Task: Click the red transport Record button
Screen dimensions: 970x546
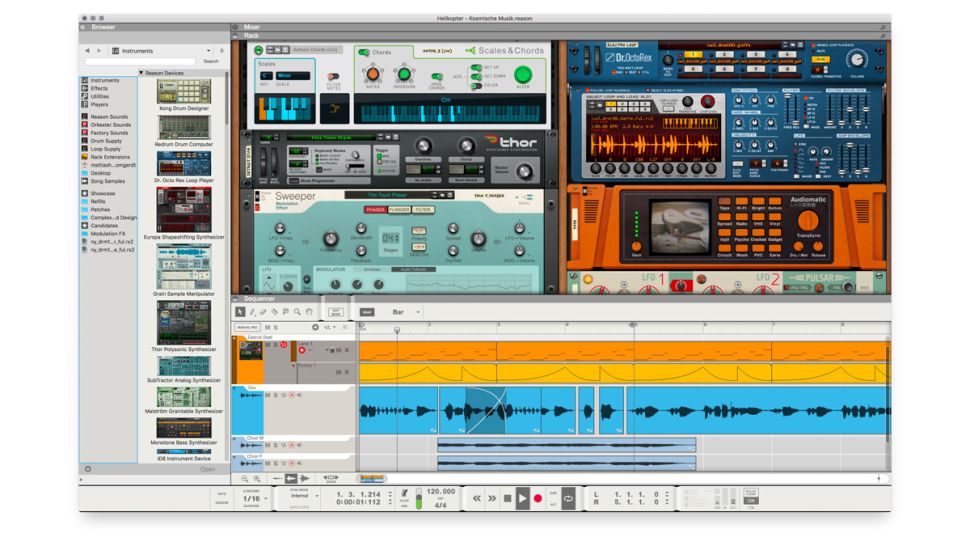Action: click(538, 498)
